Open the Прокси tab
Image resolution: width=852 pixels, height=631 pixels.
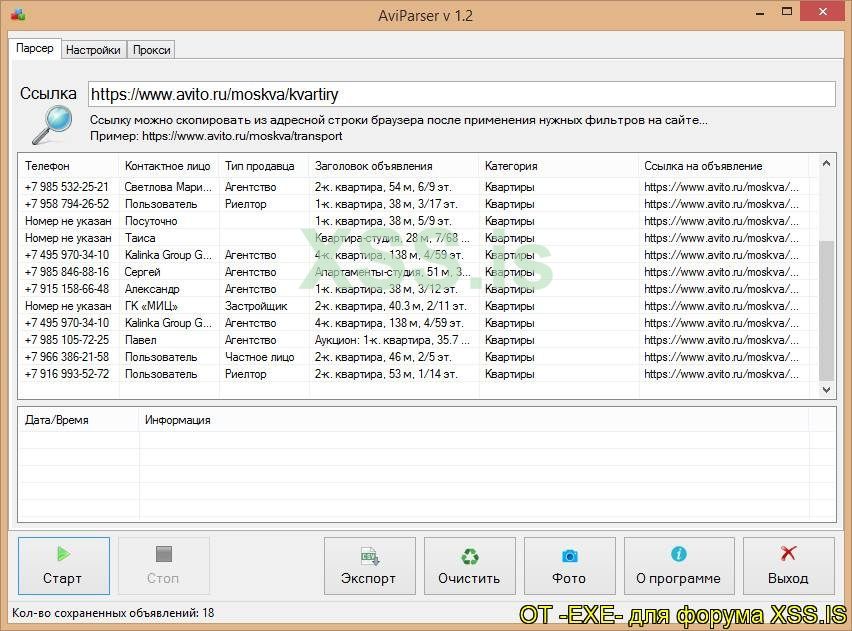click(151, 48)
